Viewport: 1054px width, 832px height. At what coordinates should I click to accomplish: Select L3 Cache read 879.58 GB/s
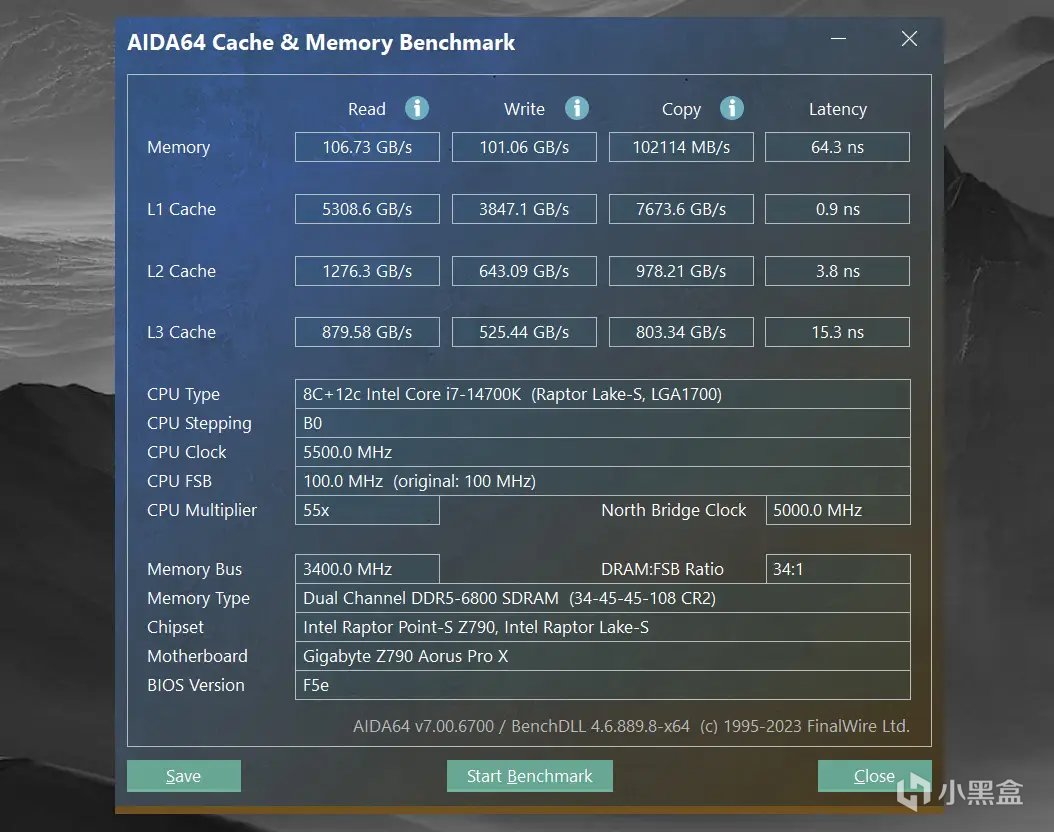point(367,332)
